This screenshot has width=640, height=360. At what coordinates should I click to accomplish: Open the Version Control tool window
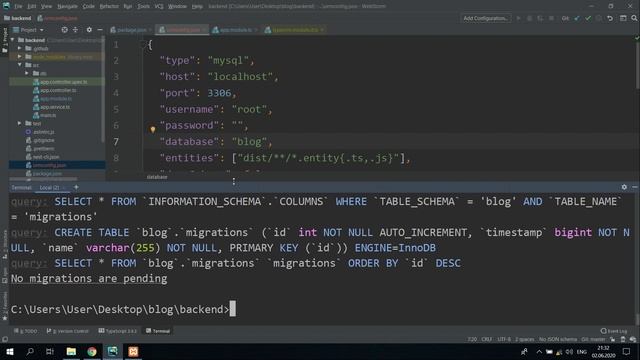pyautogui.click(x=67, y=331)
